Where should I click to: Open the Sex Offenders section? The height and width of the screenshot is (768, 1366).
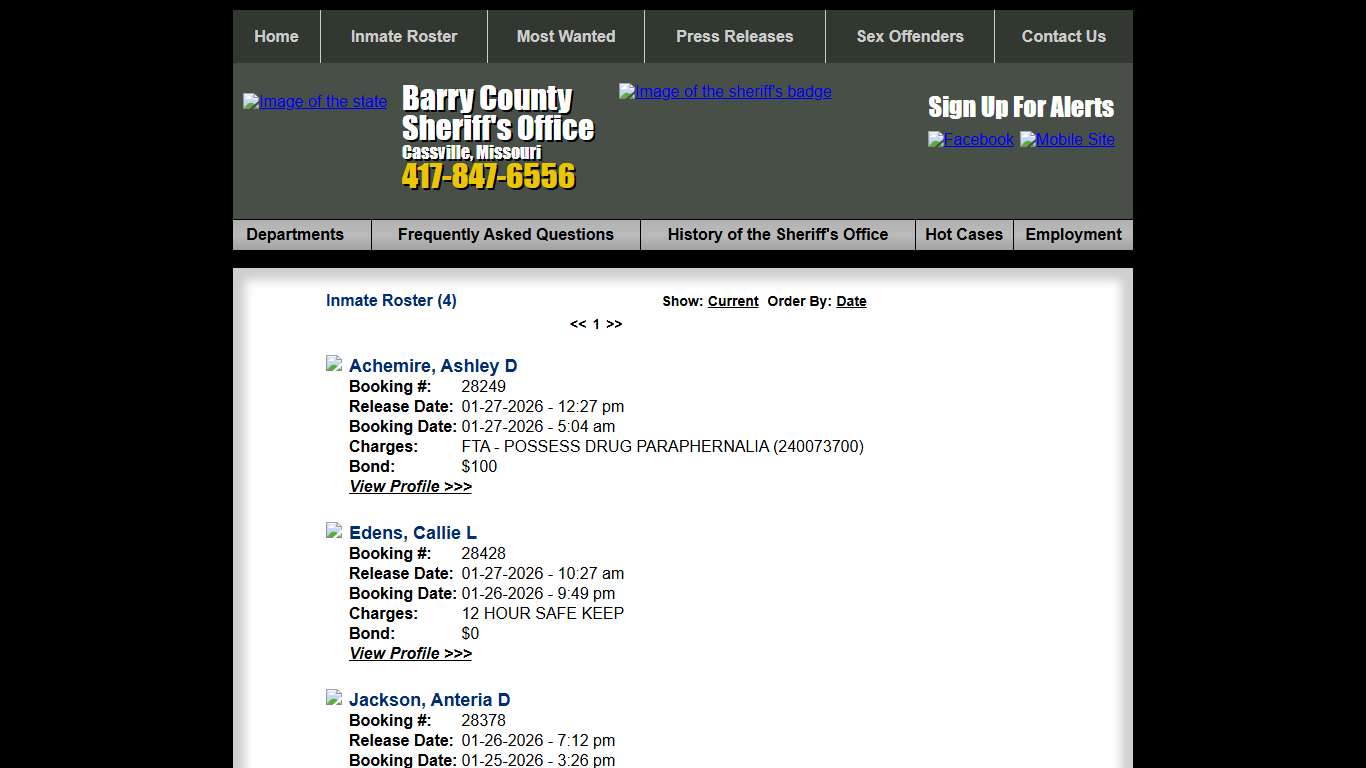point(909,36)
